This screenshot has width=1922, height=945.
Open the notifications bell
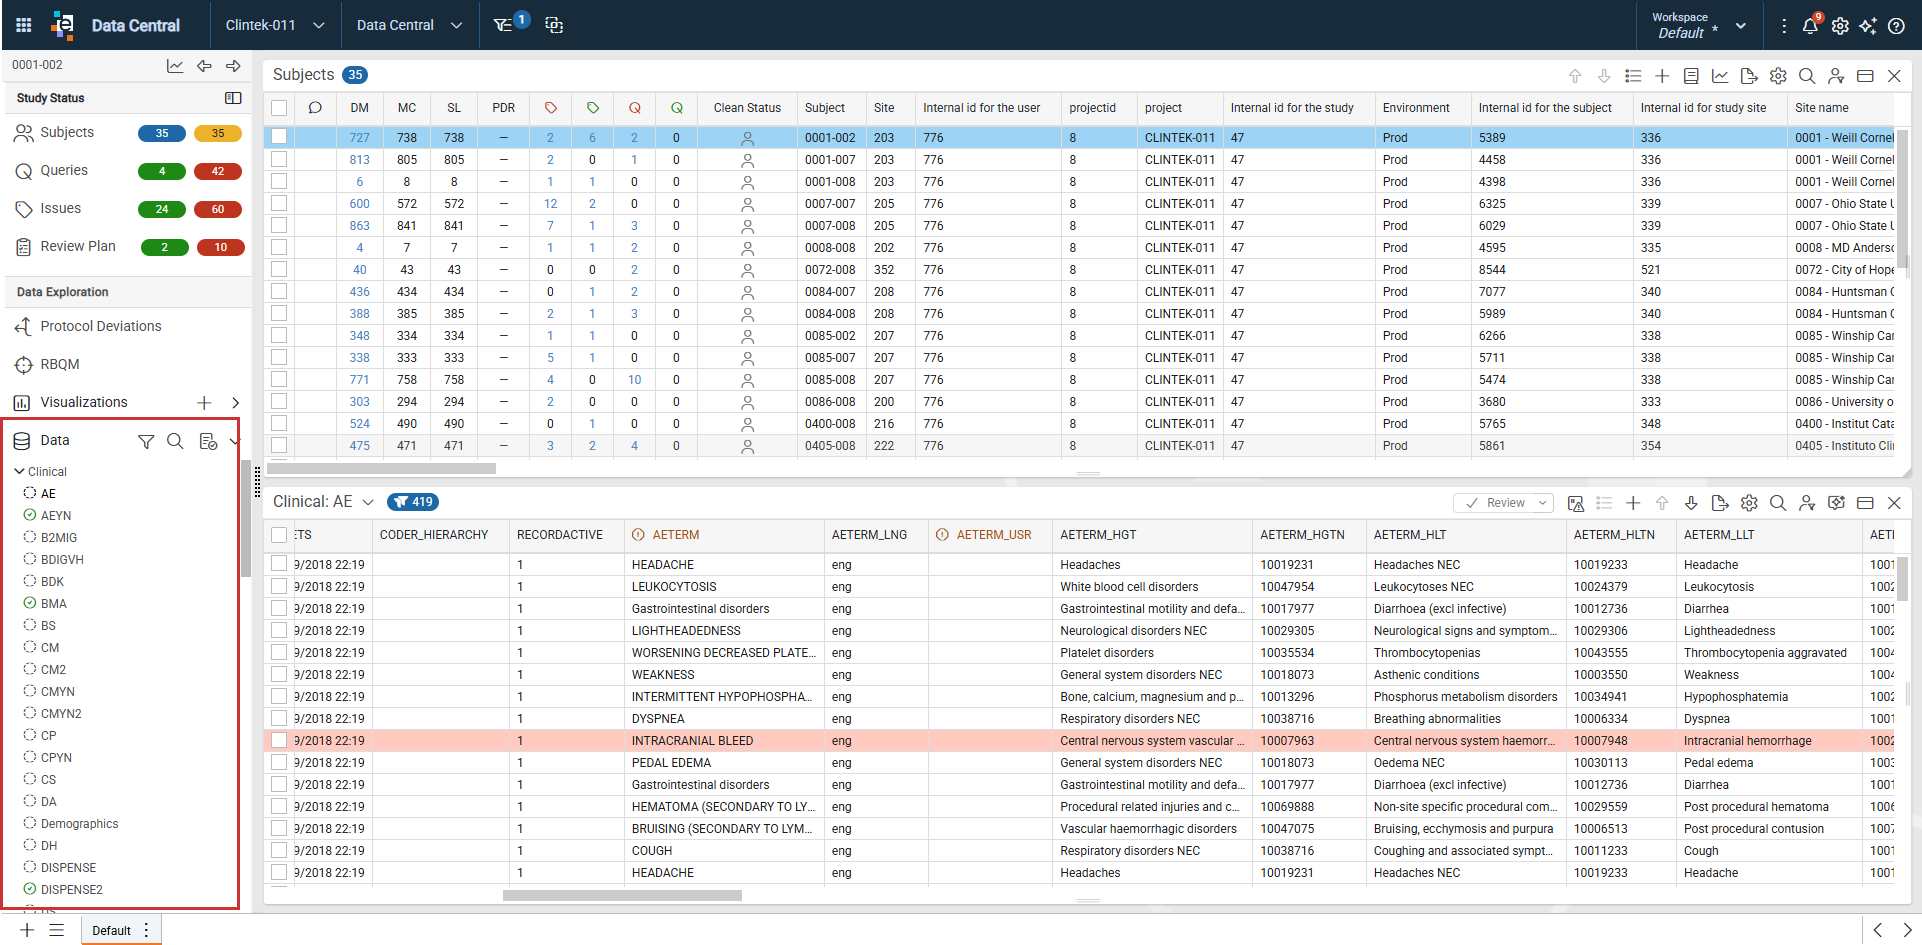pos(1810,25)
